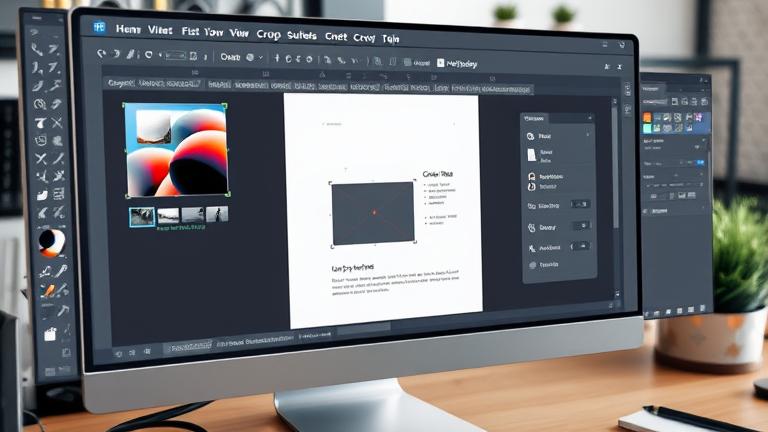Viewport: 768px width, 432px height.
Task: Select the crossed tools icon beside the T tool
Action: point(57,123)
